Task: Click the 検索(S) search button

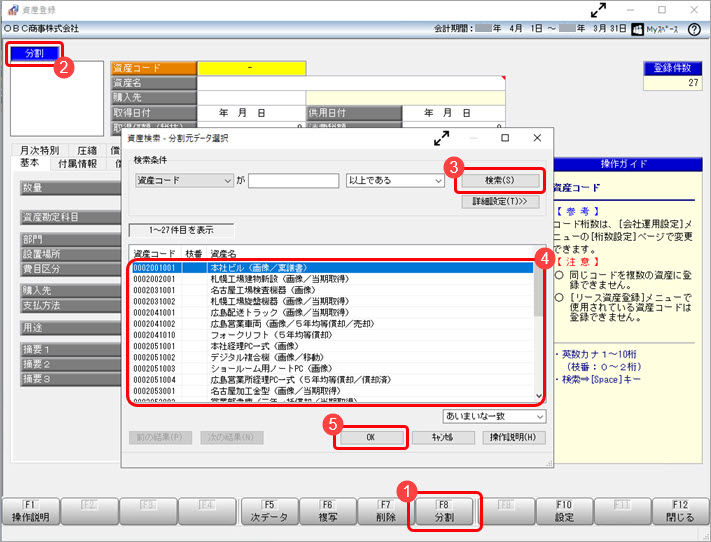Action: pos(499,181)
